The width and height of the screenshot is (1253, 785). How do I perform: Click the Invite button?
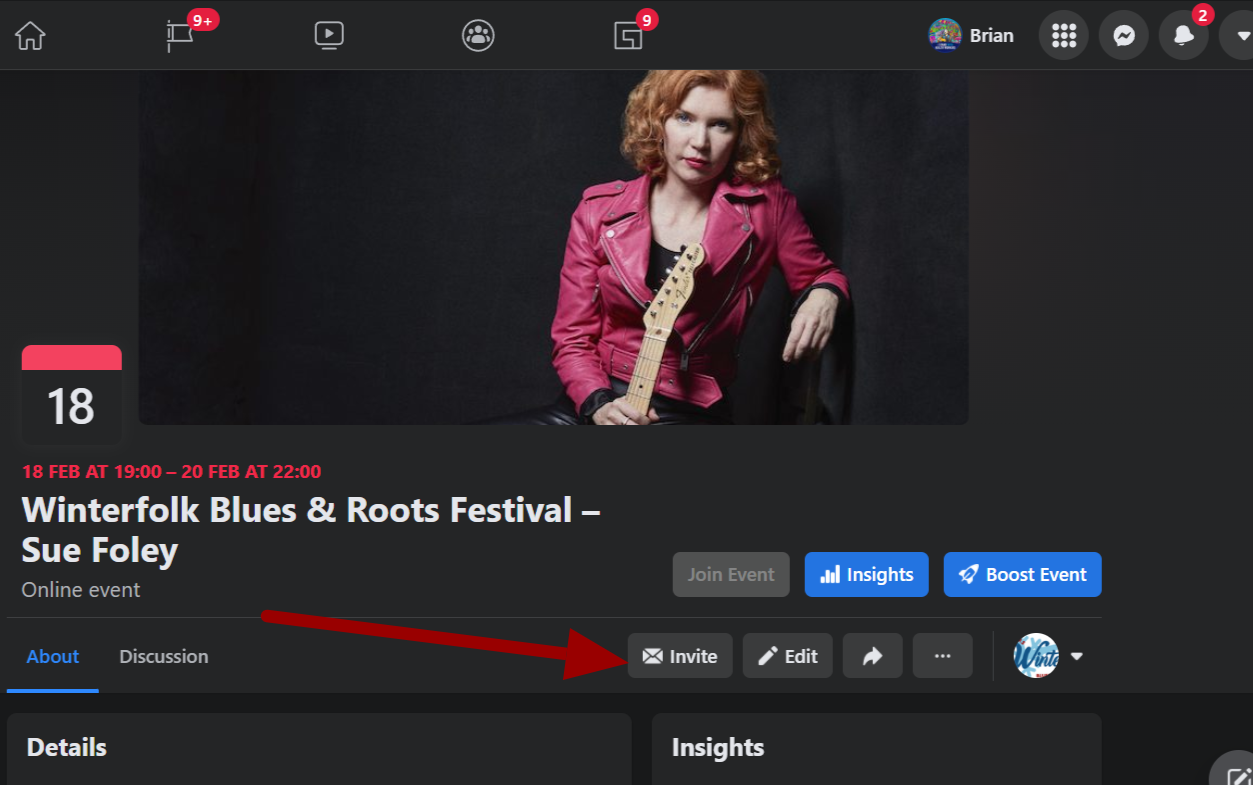point(680,656)
